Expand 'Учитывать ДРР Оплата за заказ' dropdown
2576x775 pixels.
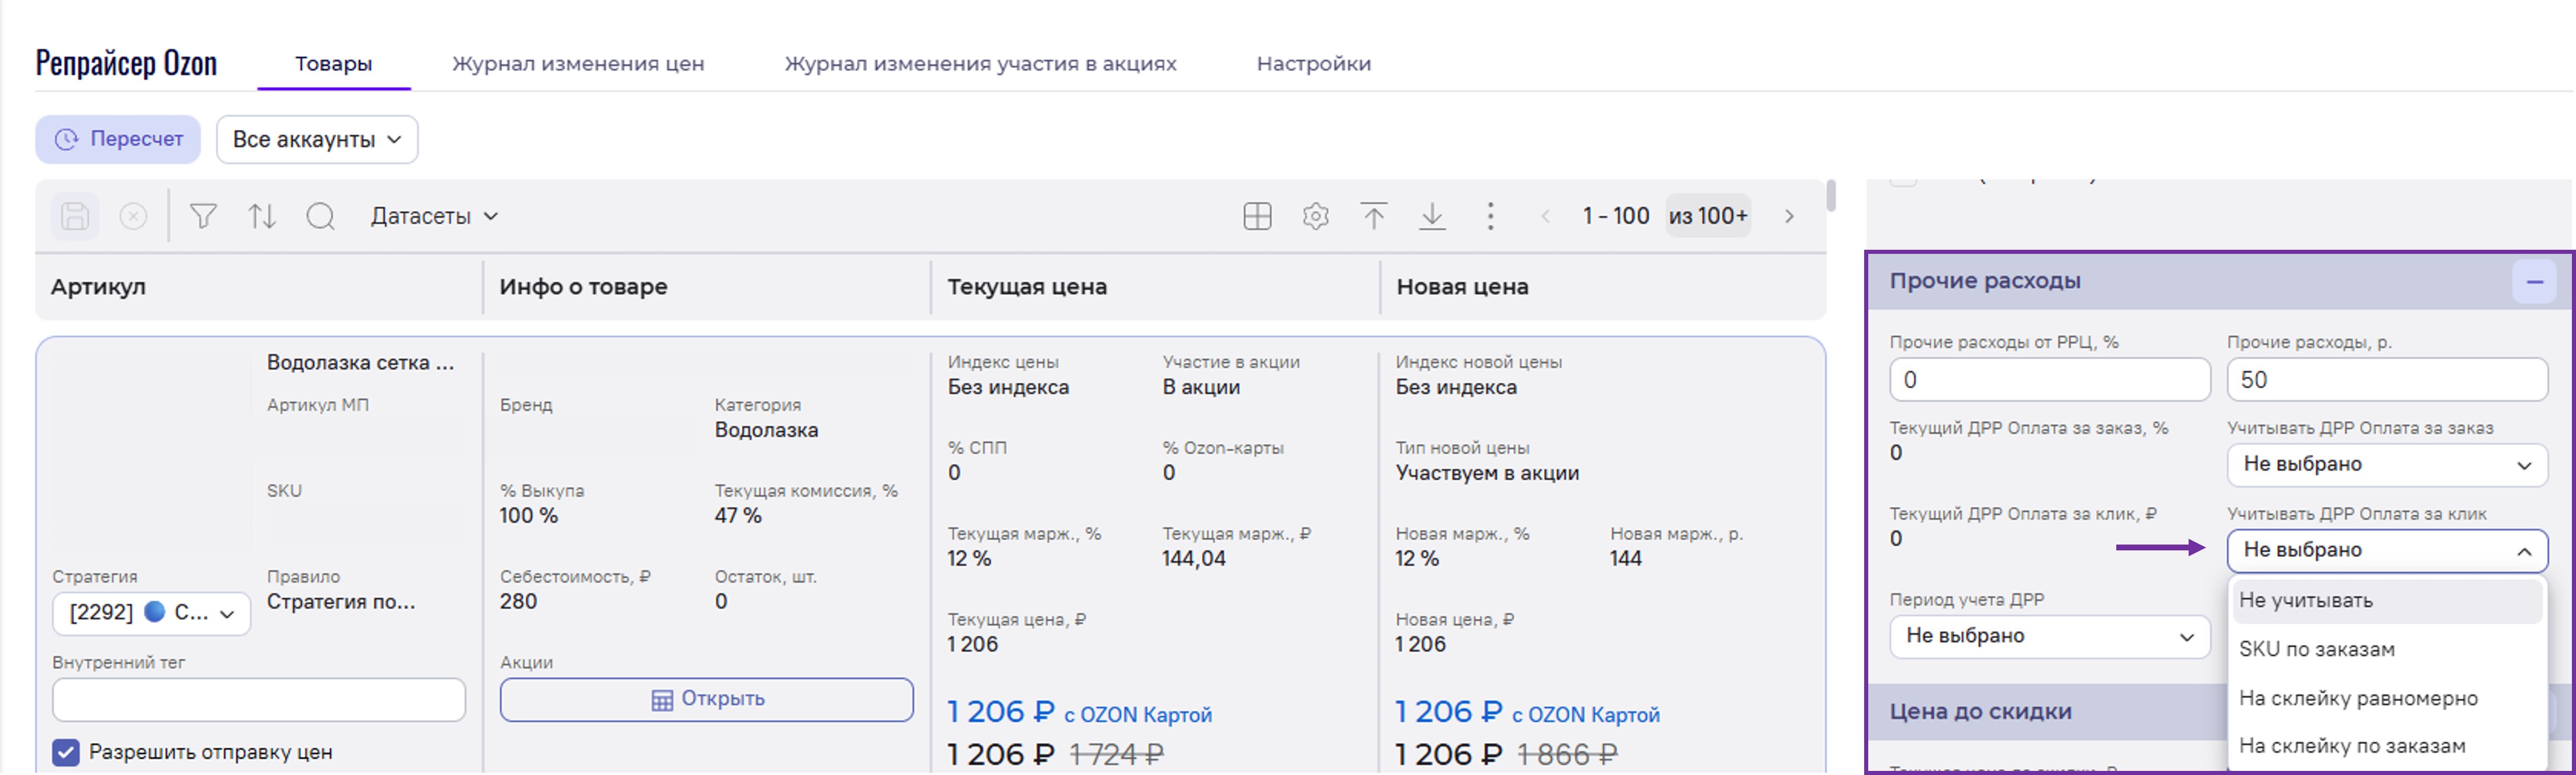2386,465
